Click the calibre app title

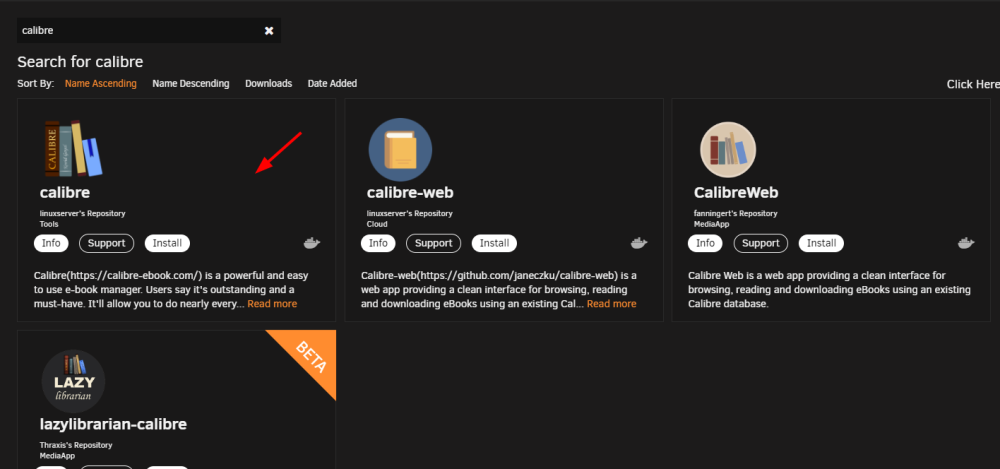click(65, 193)
